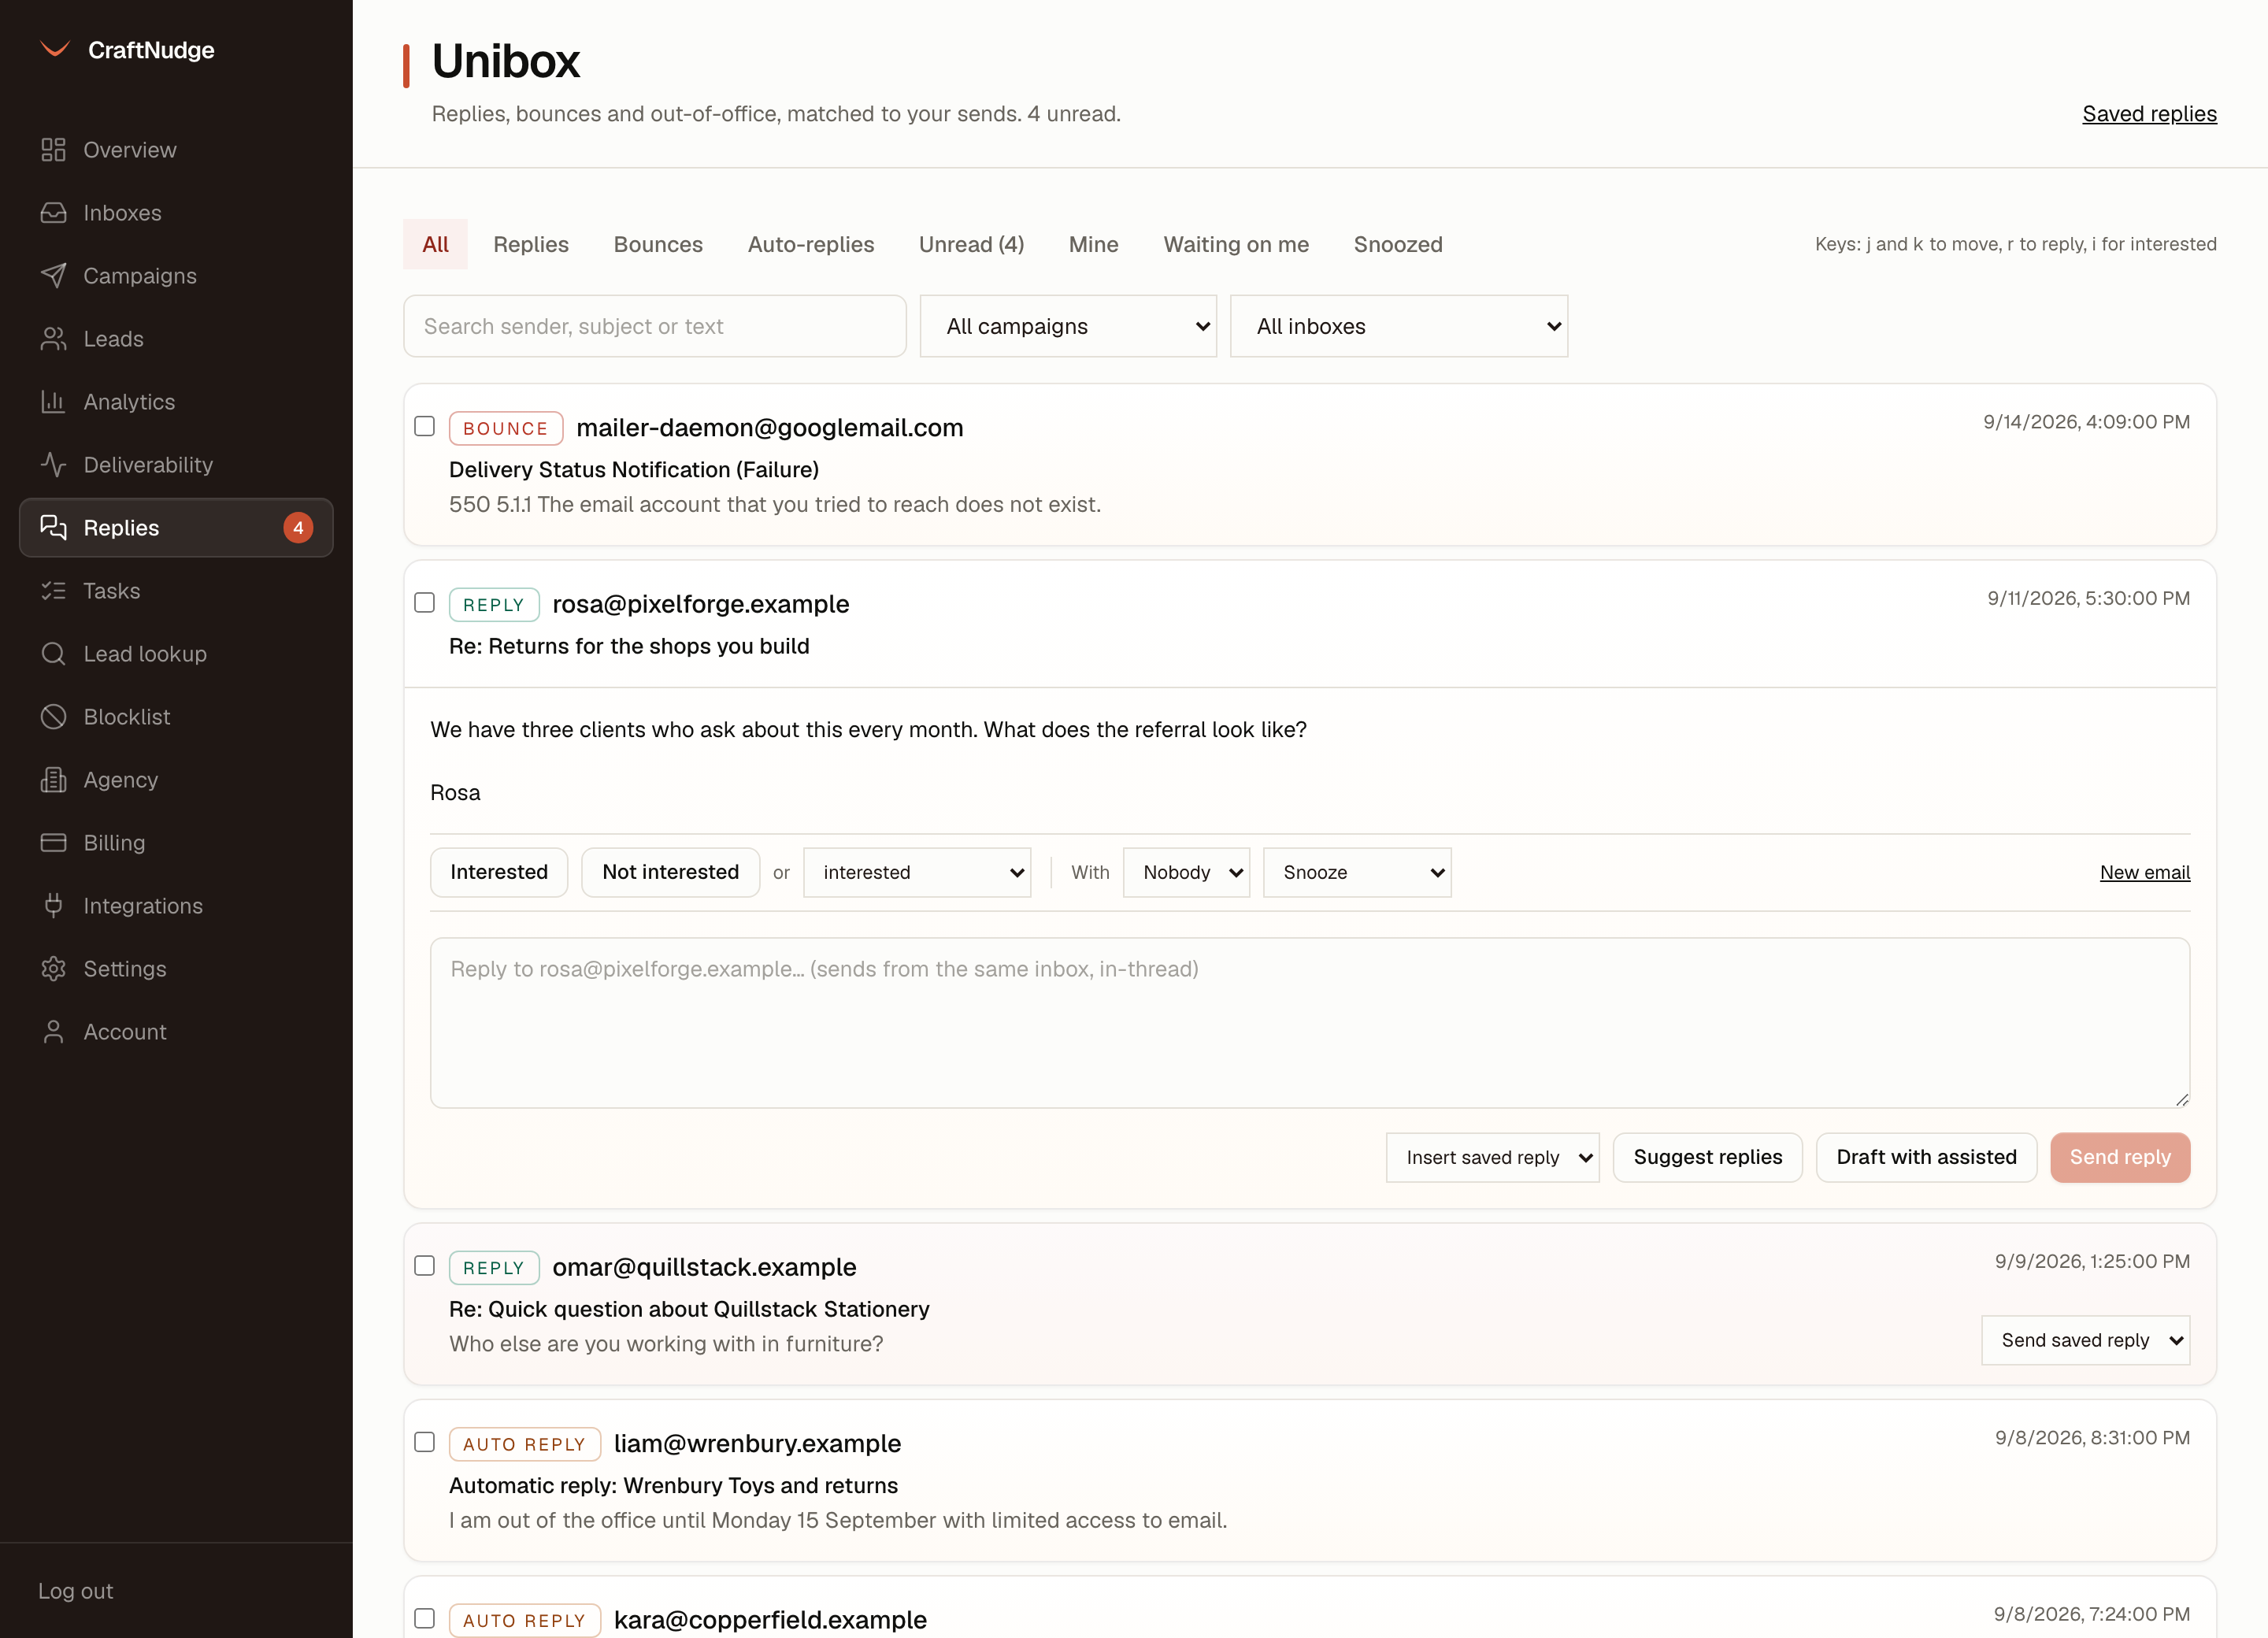The height and width of the screenshot is (1638, 2268).
Task: Click the AUTO REPLY tag on liam's message
Action: coord(525,1444)
